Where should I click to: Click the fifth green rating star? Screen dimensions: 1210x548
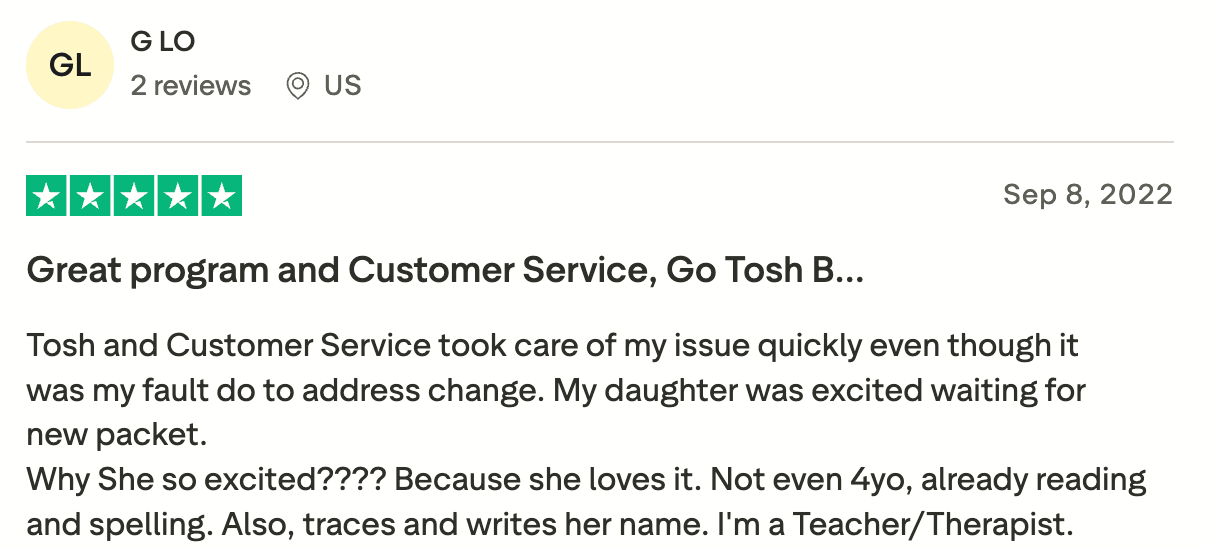click(221, 197)
